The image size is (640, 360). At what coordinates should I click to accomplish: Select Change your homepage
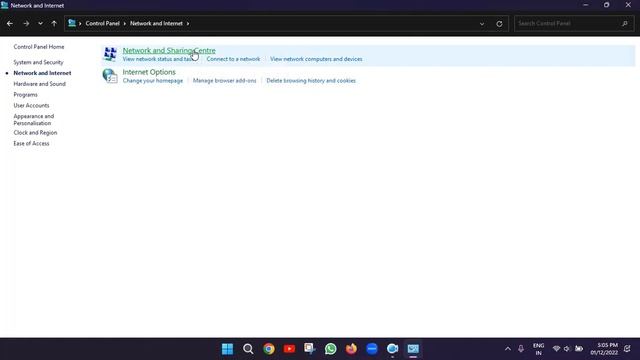coord(153,81)
